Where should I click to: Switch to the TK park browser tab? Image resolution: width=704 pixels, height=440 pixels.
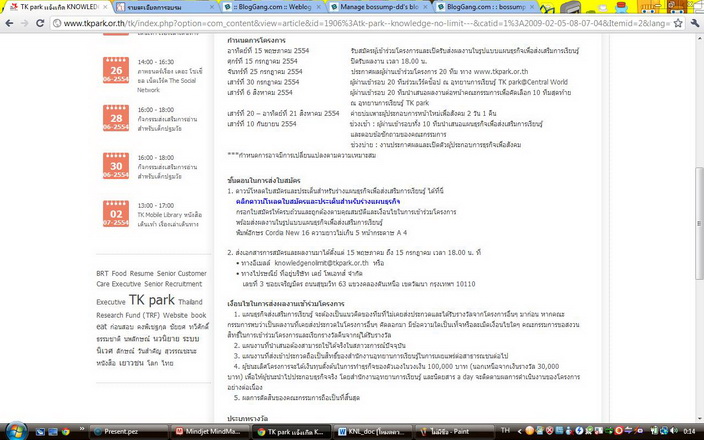50,7
